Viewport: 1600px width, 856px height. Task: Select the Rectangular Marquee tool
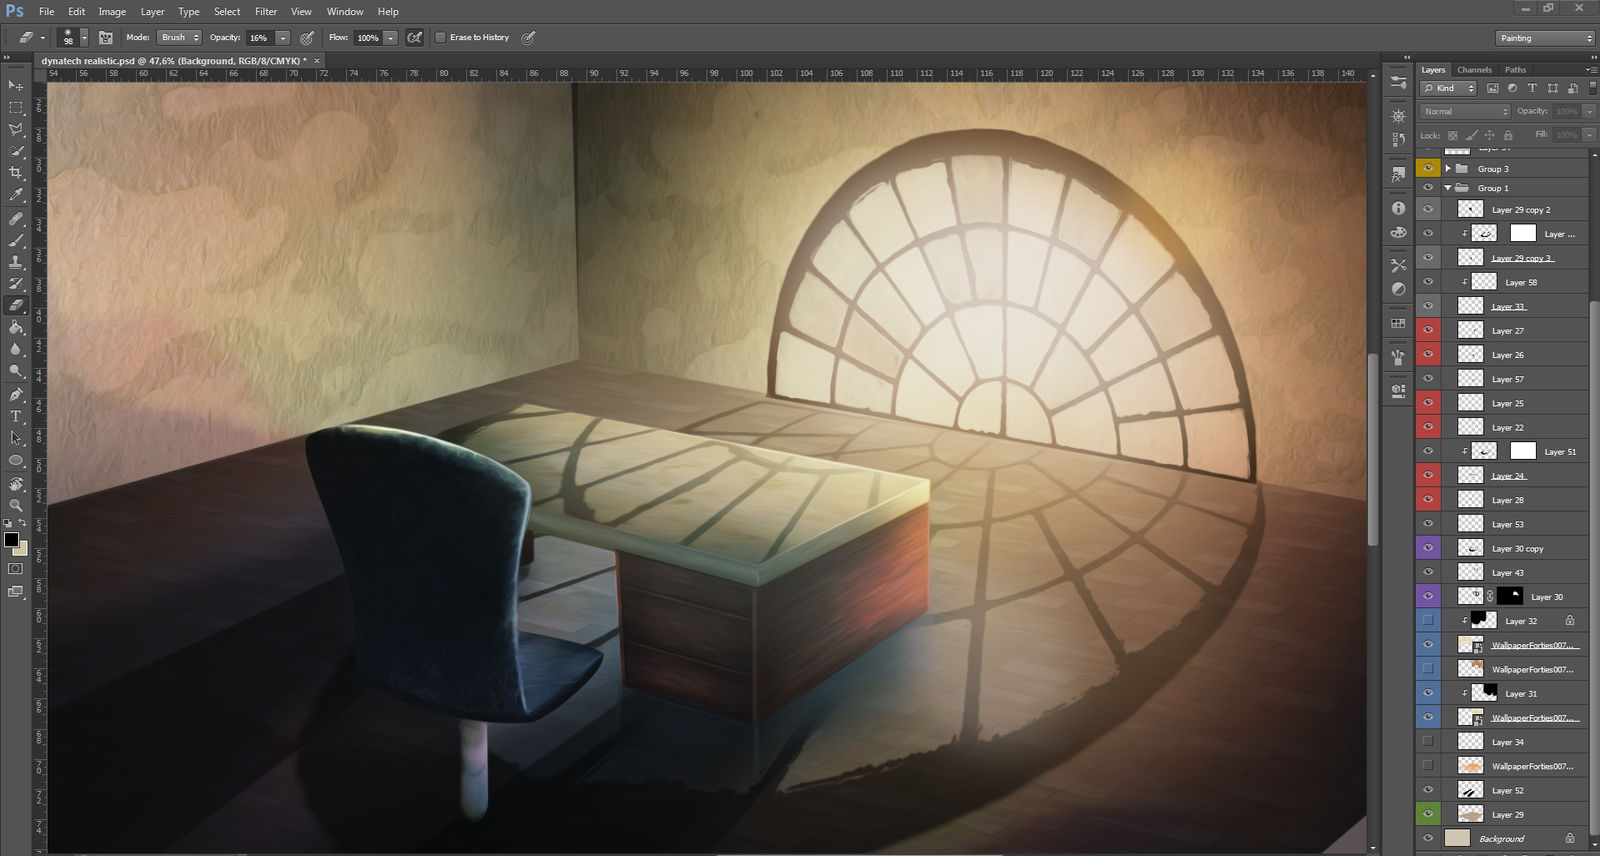pyautogui.click(x=16, y=107)
